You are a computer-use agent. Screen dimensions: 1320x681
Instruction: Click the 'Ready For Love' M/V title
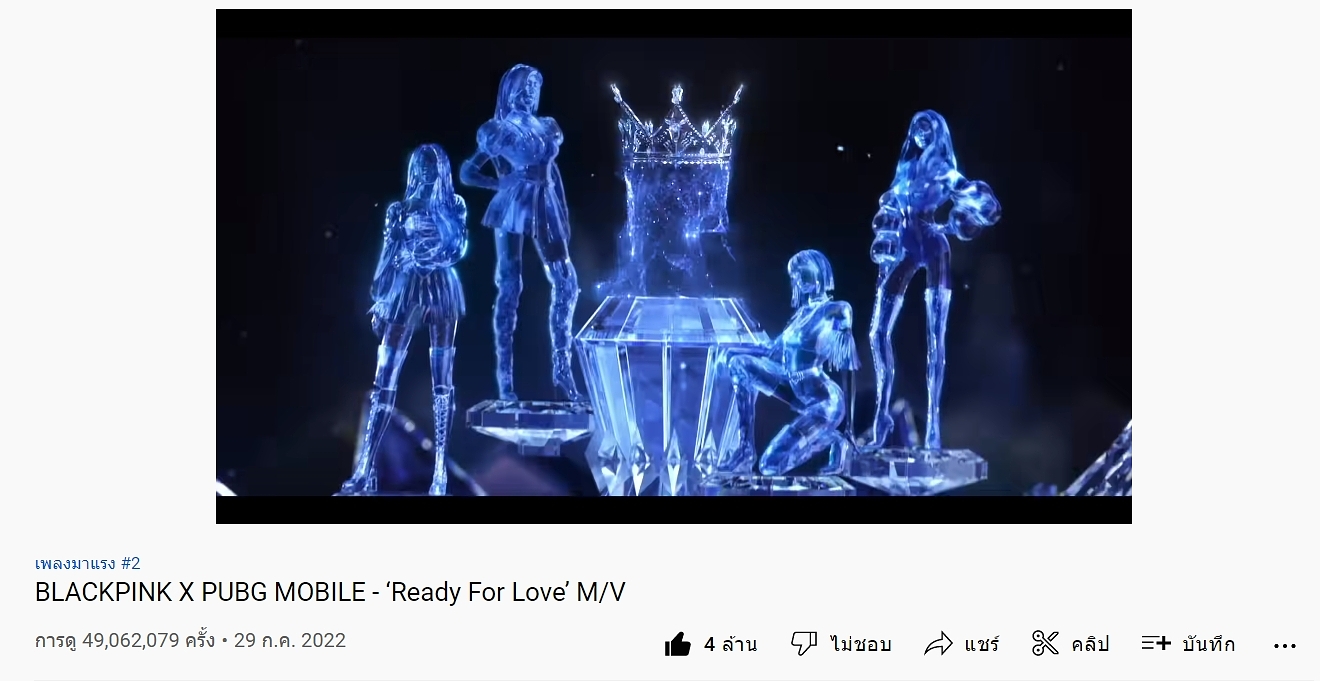click(330, 592)
